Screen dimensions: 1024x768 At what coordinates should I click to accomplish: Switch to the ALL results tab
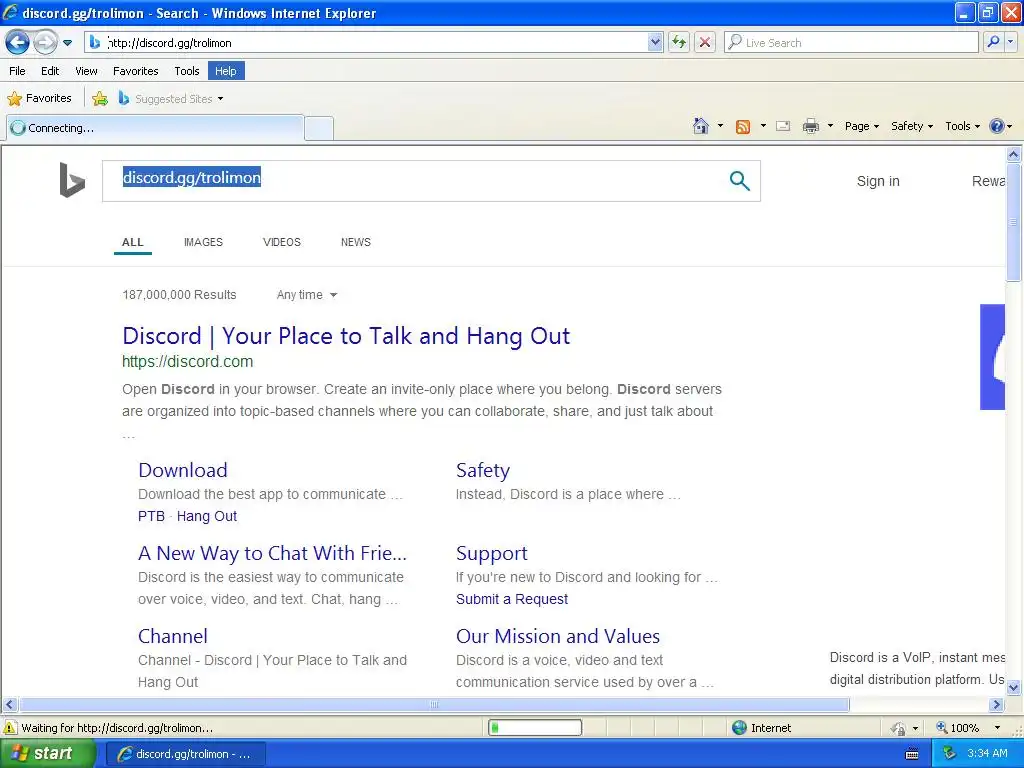click(x=133, y=242)
